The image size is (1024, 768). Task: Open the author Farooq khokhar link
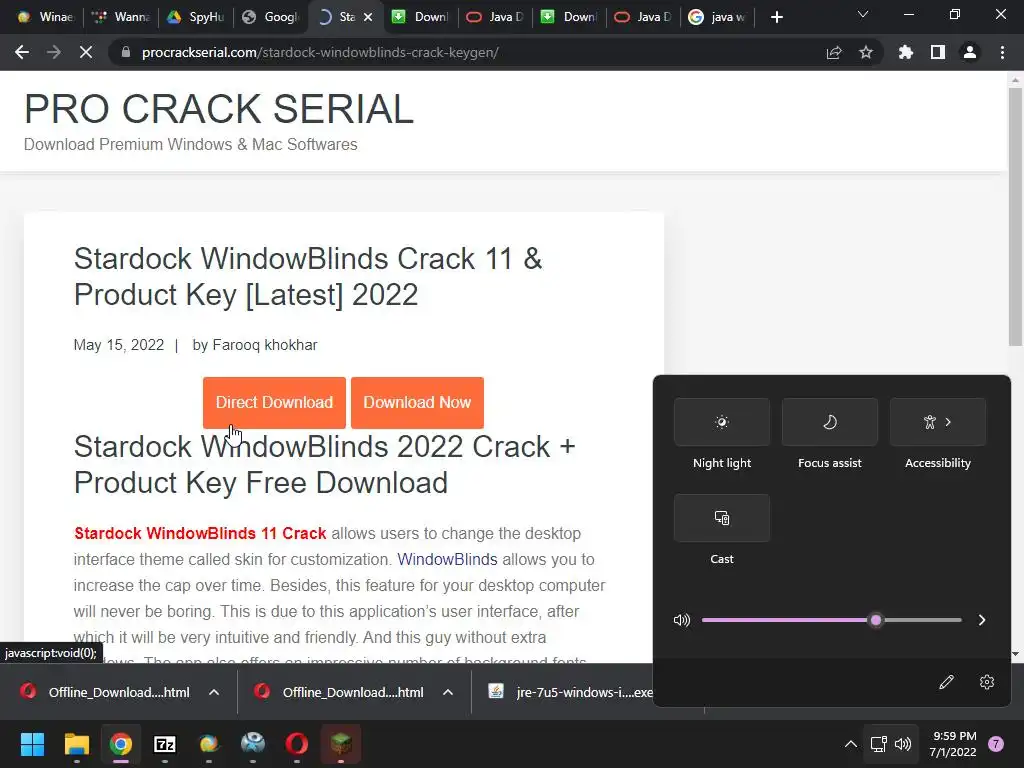click(264, 345)
